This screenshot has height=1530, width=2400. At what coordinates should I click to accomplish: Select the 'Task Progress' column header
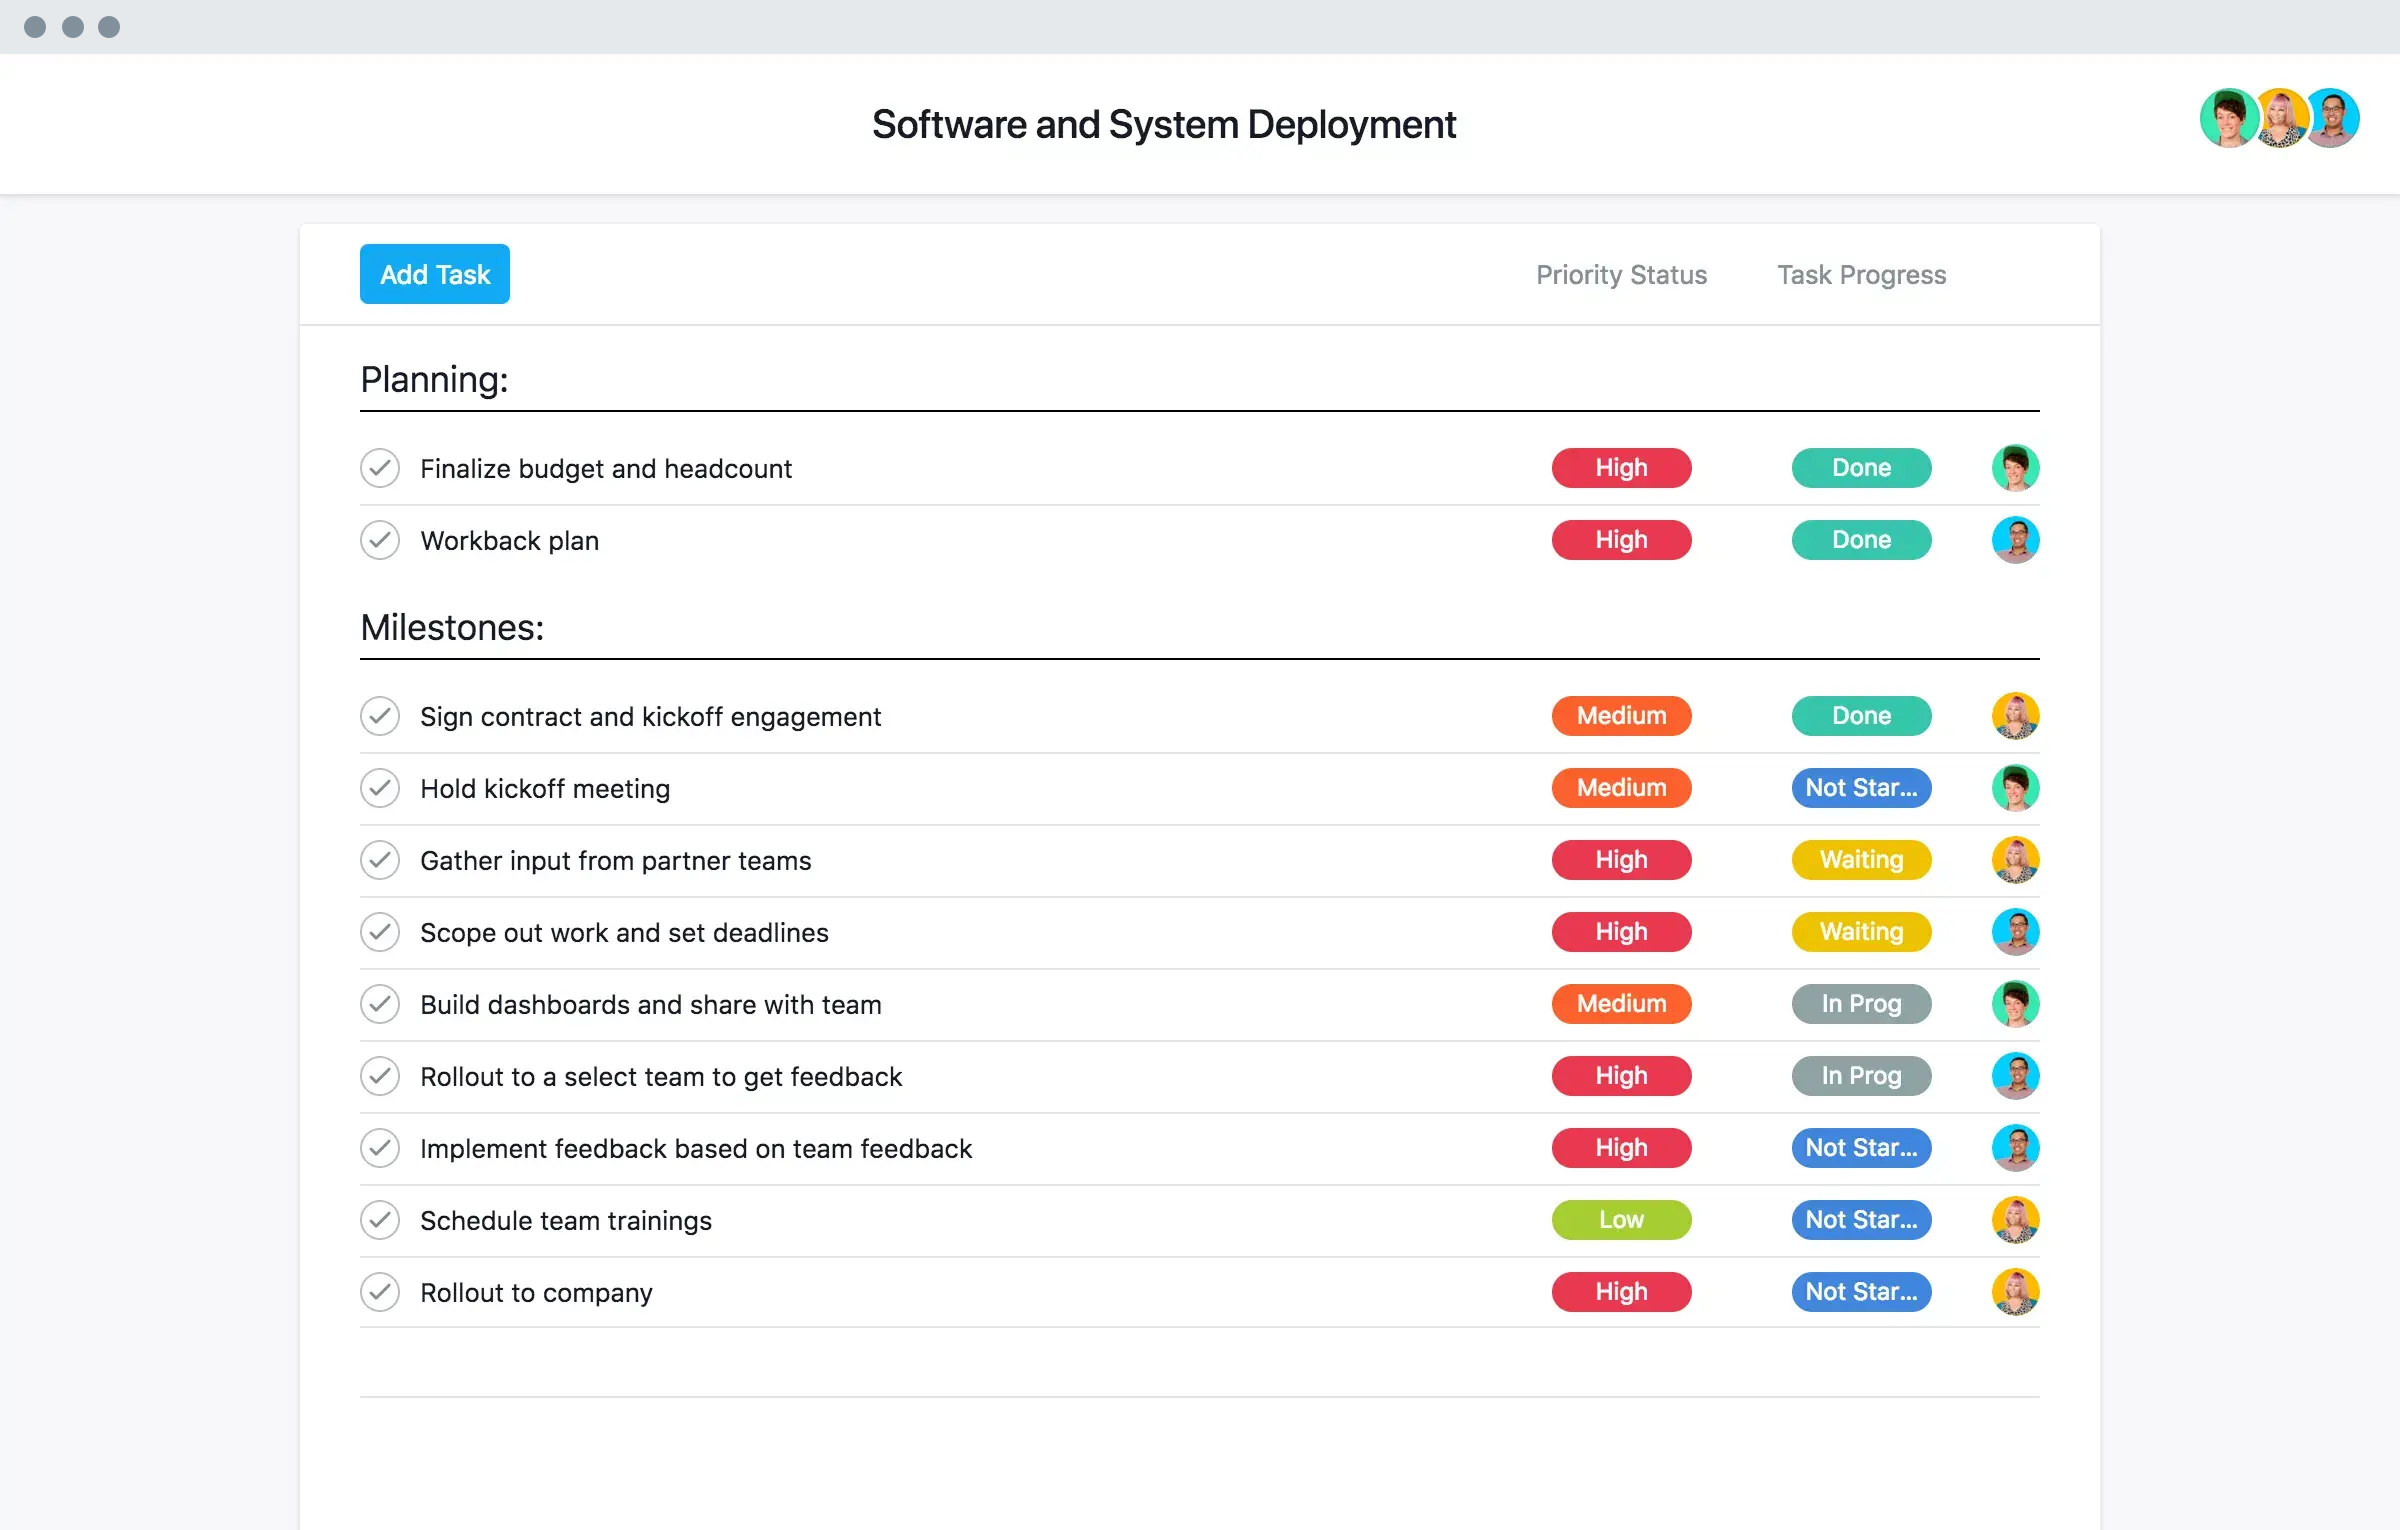click(1861, 275)
